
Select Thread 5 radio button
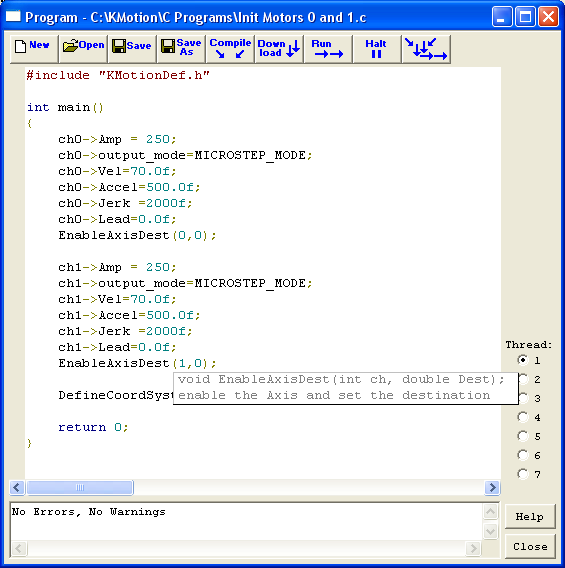(523, 436)
